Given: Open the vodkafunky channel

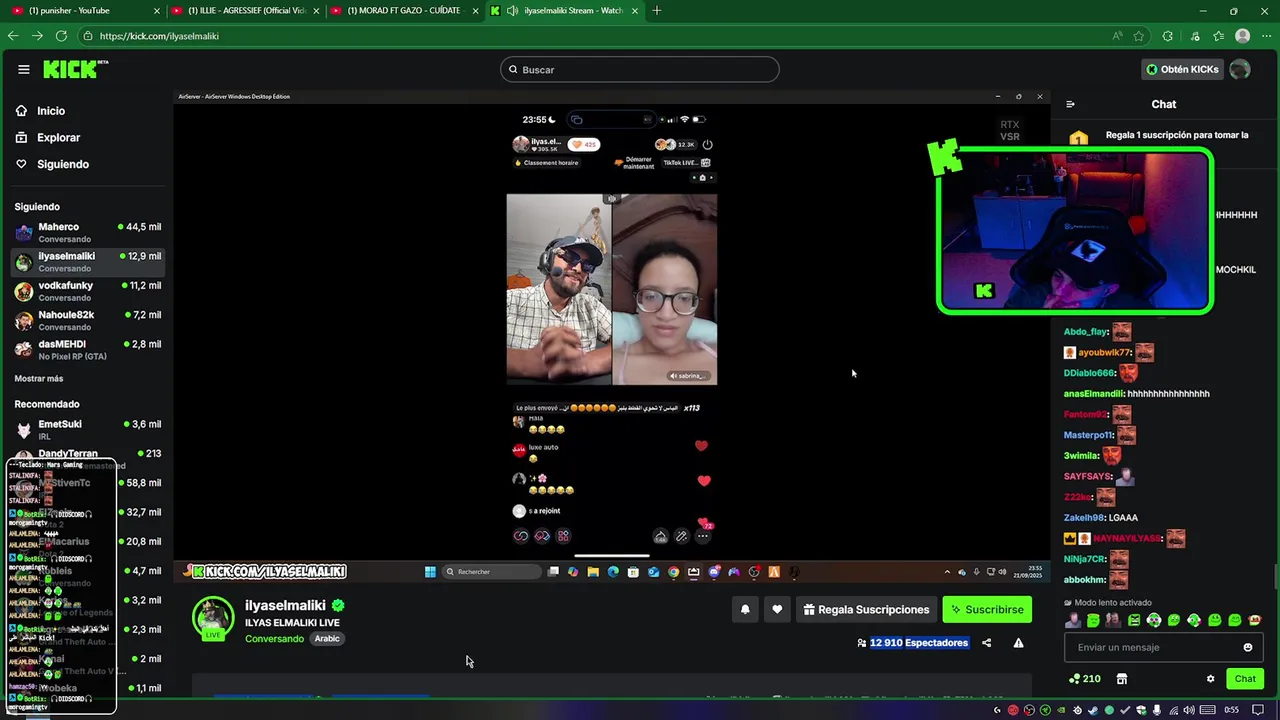Looking at the screenshot, I should click(x=88, y=291).
